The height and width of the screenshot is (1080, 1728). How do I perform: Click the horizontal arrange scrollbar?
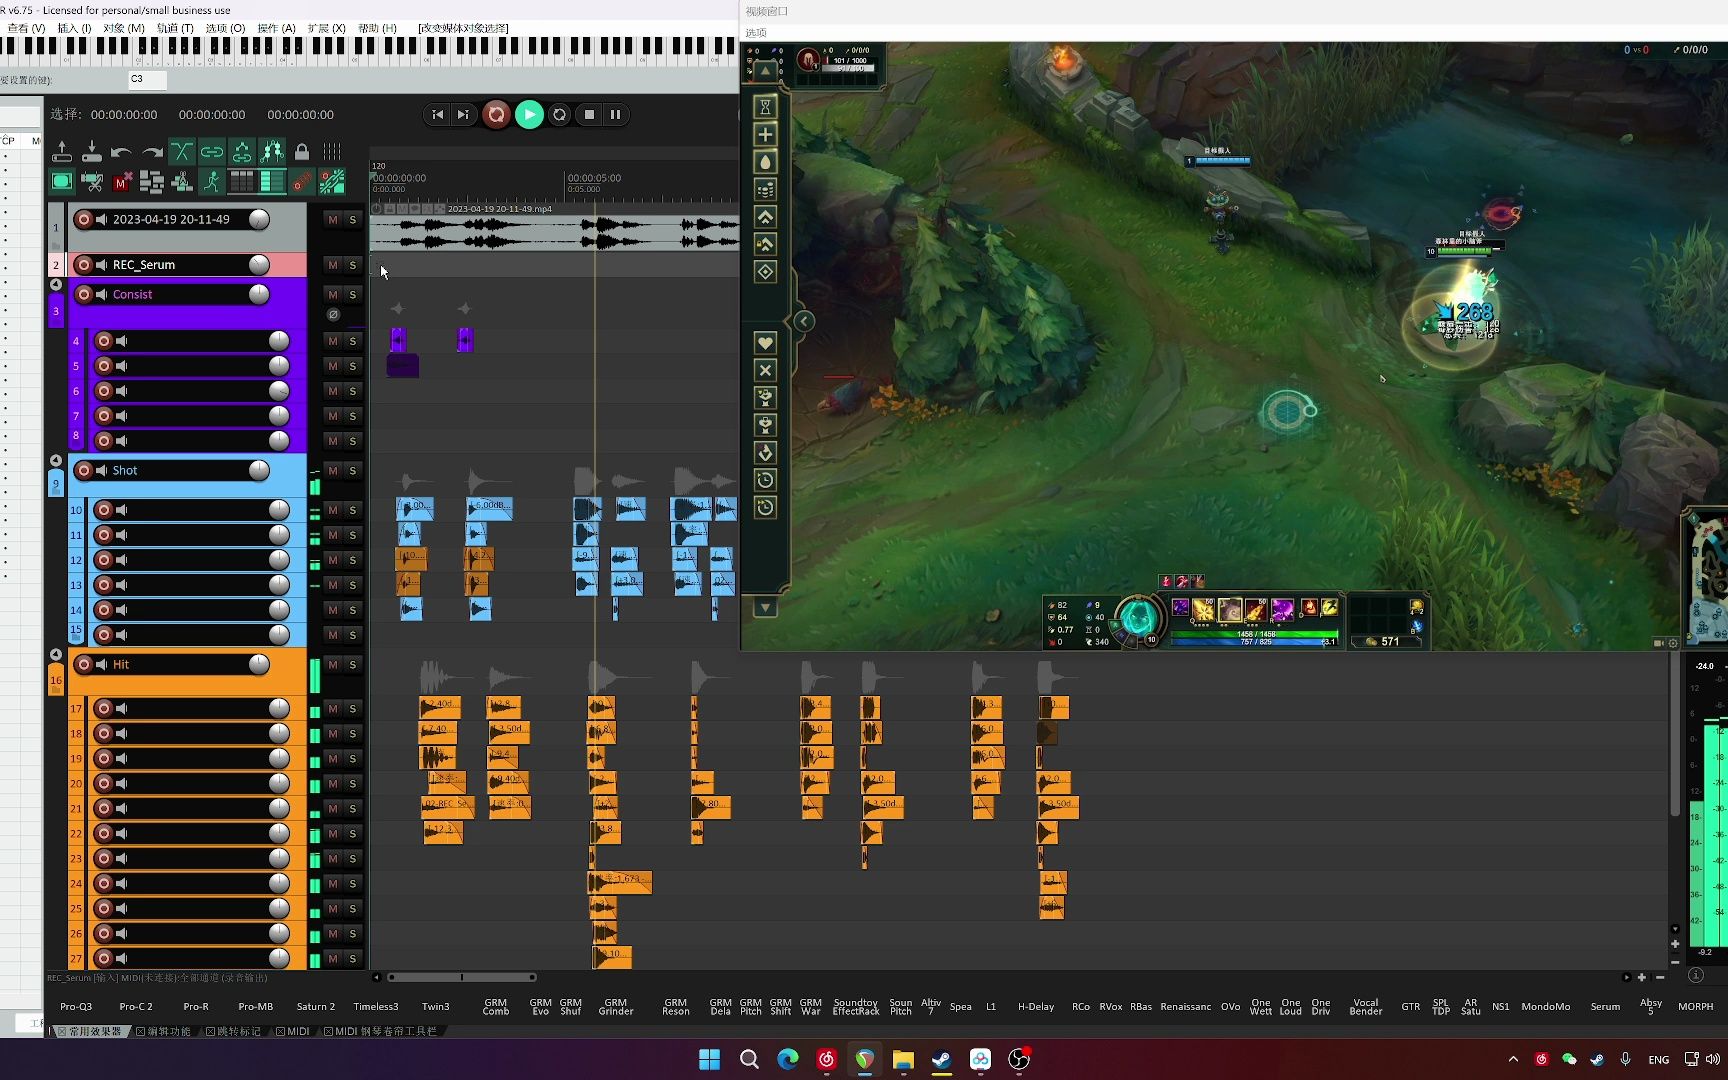pyautogui.click(x=462, y=977)
